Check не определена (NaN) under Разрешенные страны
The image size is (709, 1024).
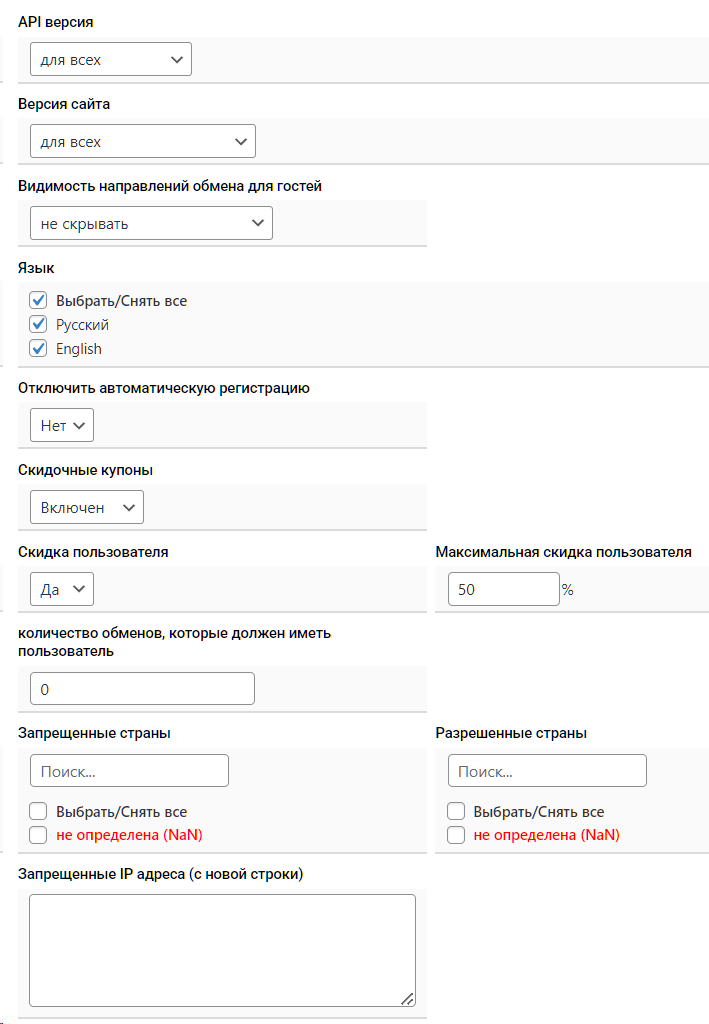(456, 835)
